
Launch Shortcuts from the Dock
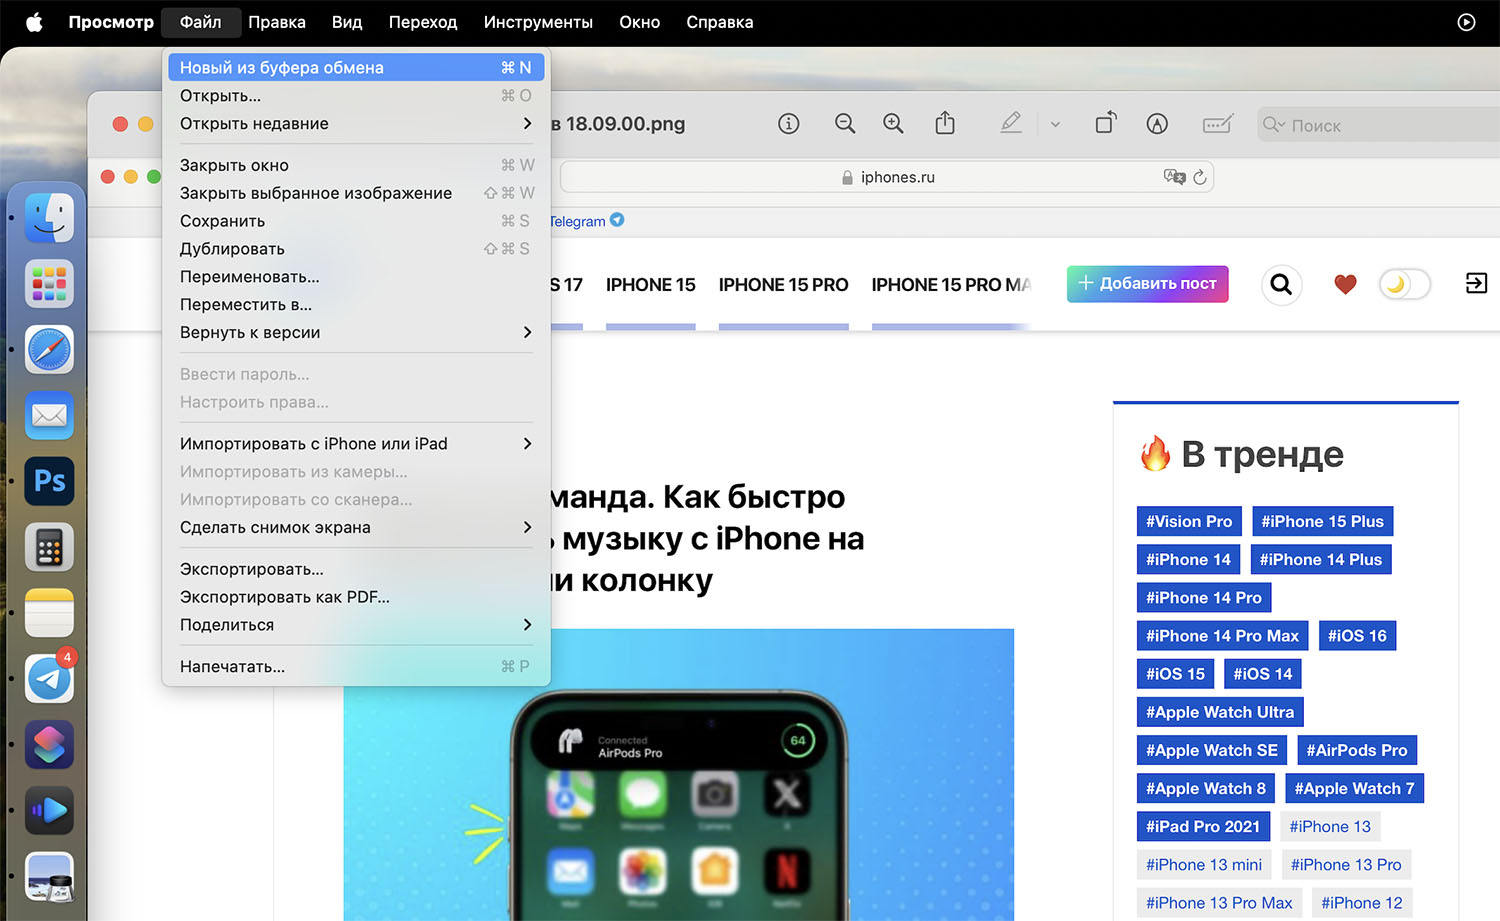(x=49, y=745)
